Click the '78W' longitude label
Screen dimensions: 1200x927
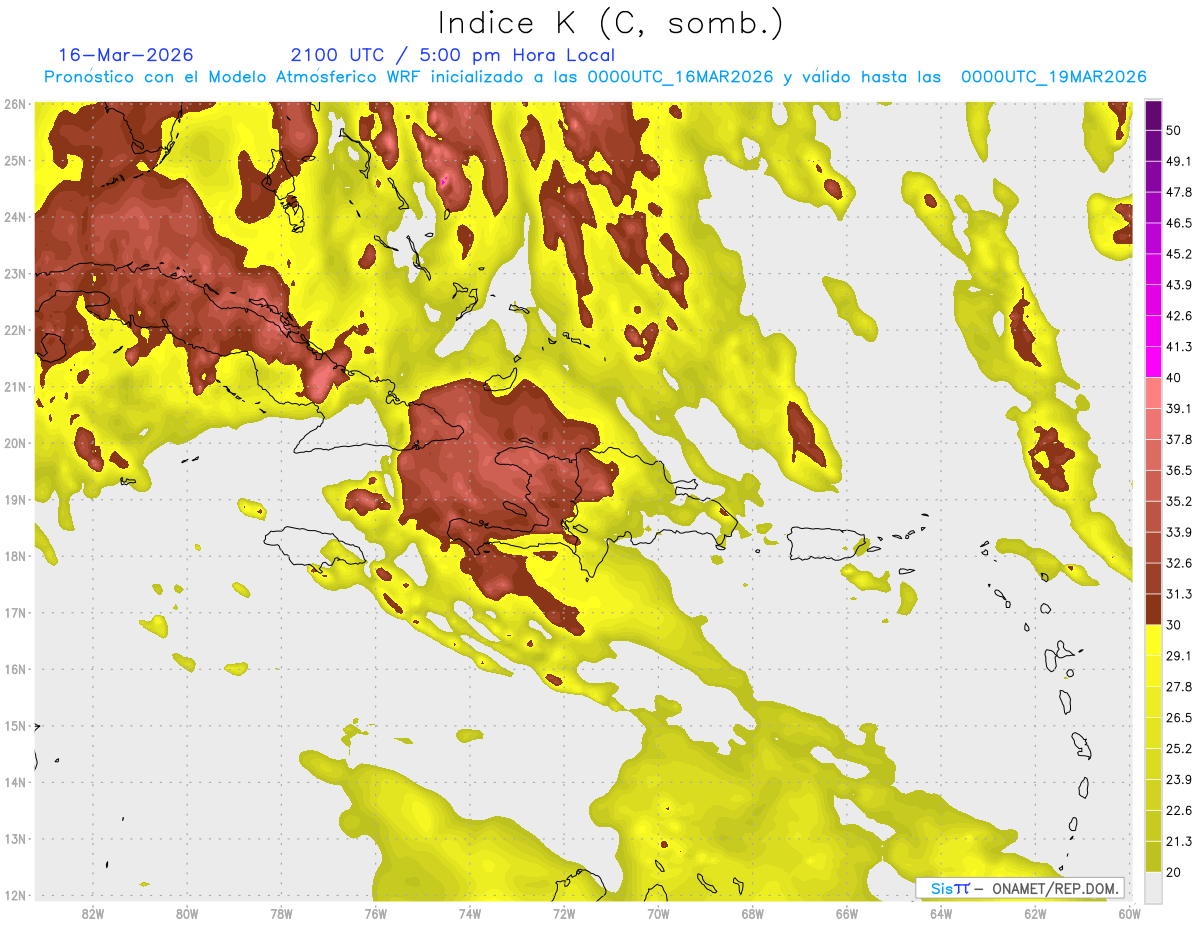[x=281, y=913]
